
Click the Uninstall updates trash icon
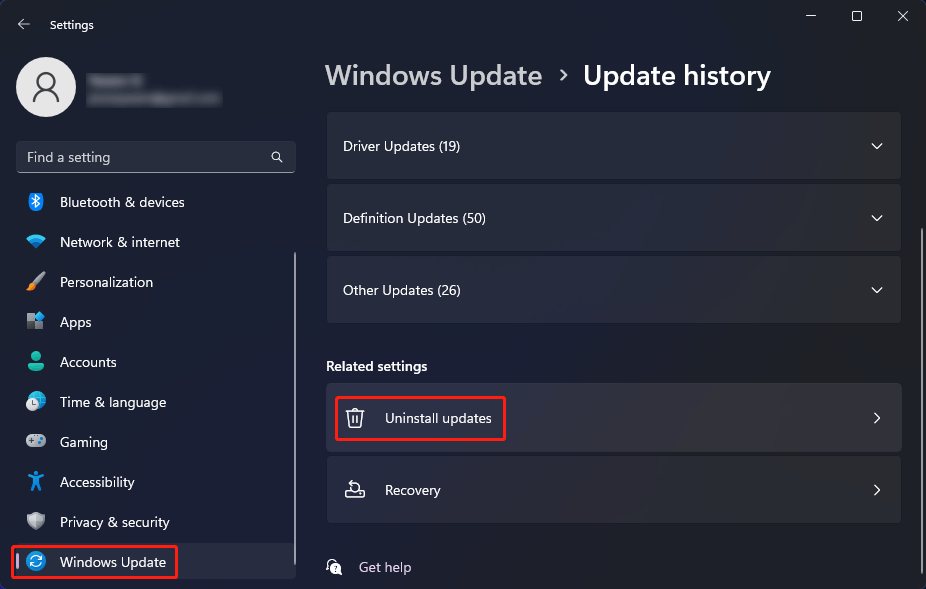(x=355, y=418)
